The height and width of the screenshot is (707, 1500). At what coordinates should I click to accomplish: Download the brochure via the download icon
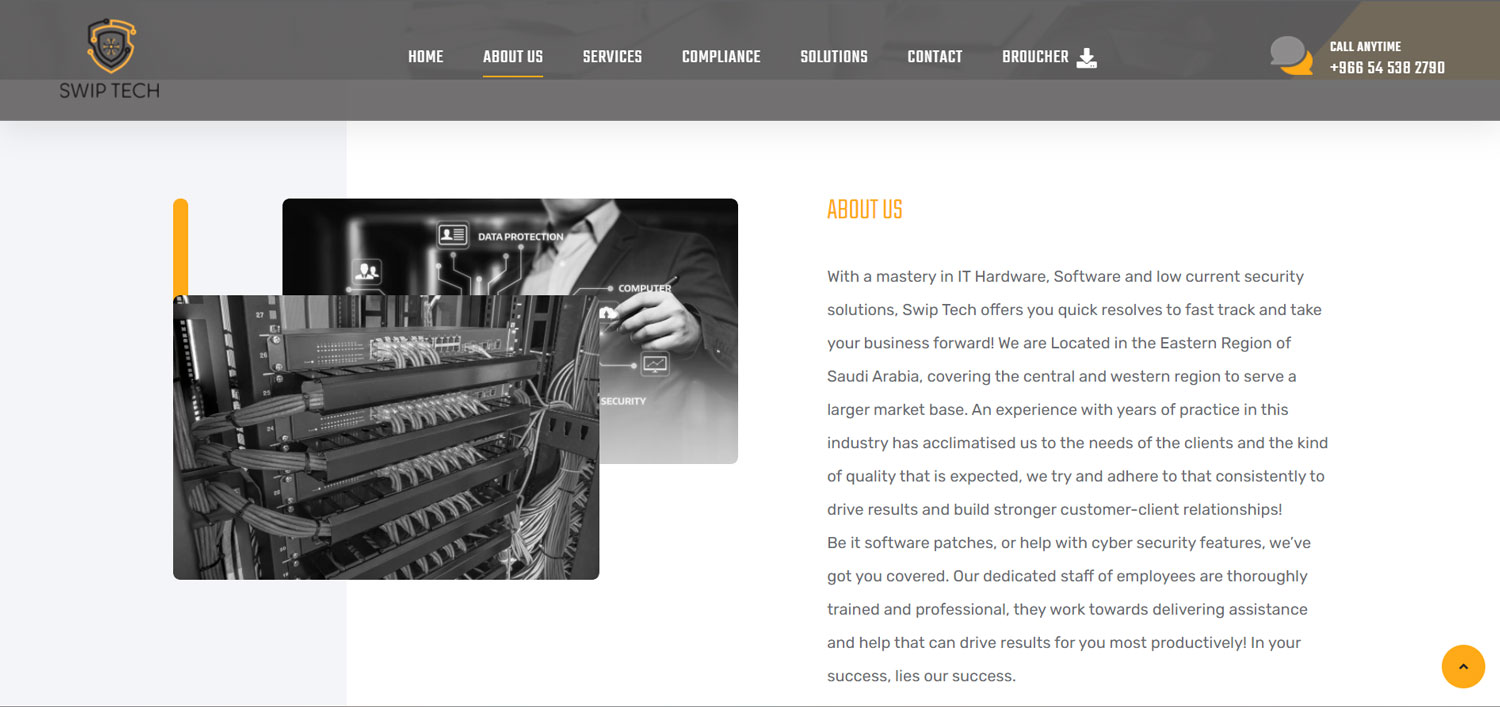click(x=1087, y=57)
